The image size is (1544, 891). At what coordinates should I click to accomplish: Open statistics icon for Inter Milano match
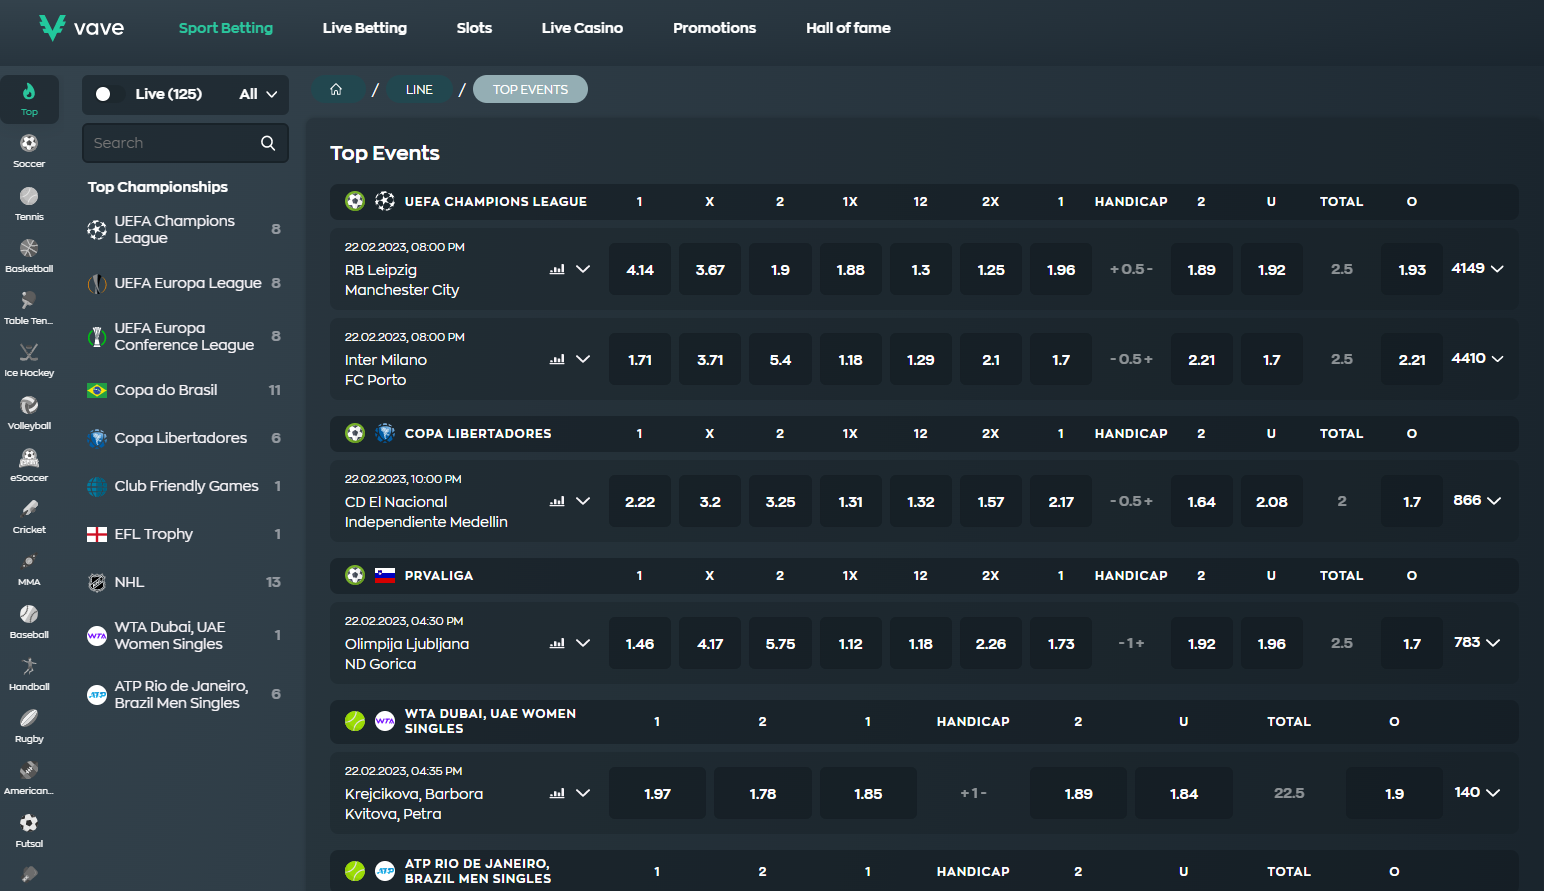point(557,360)
